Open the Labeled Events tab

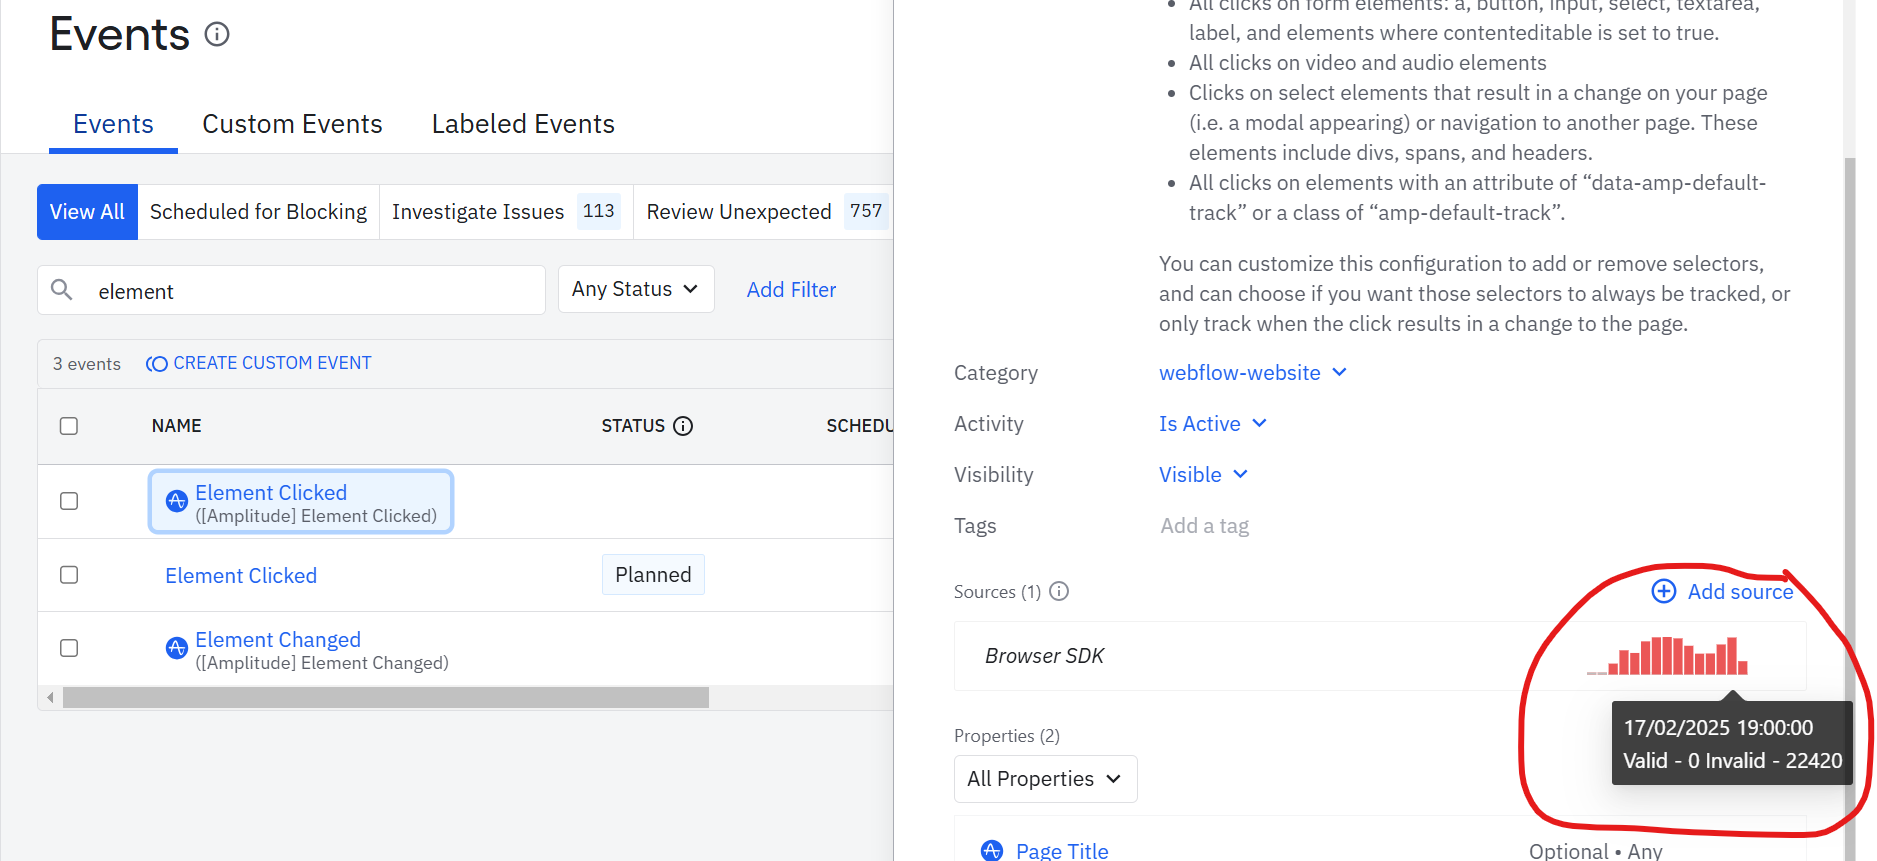point(523,124)
